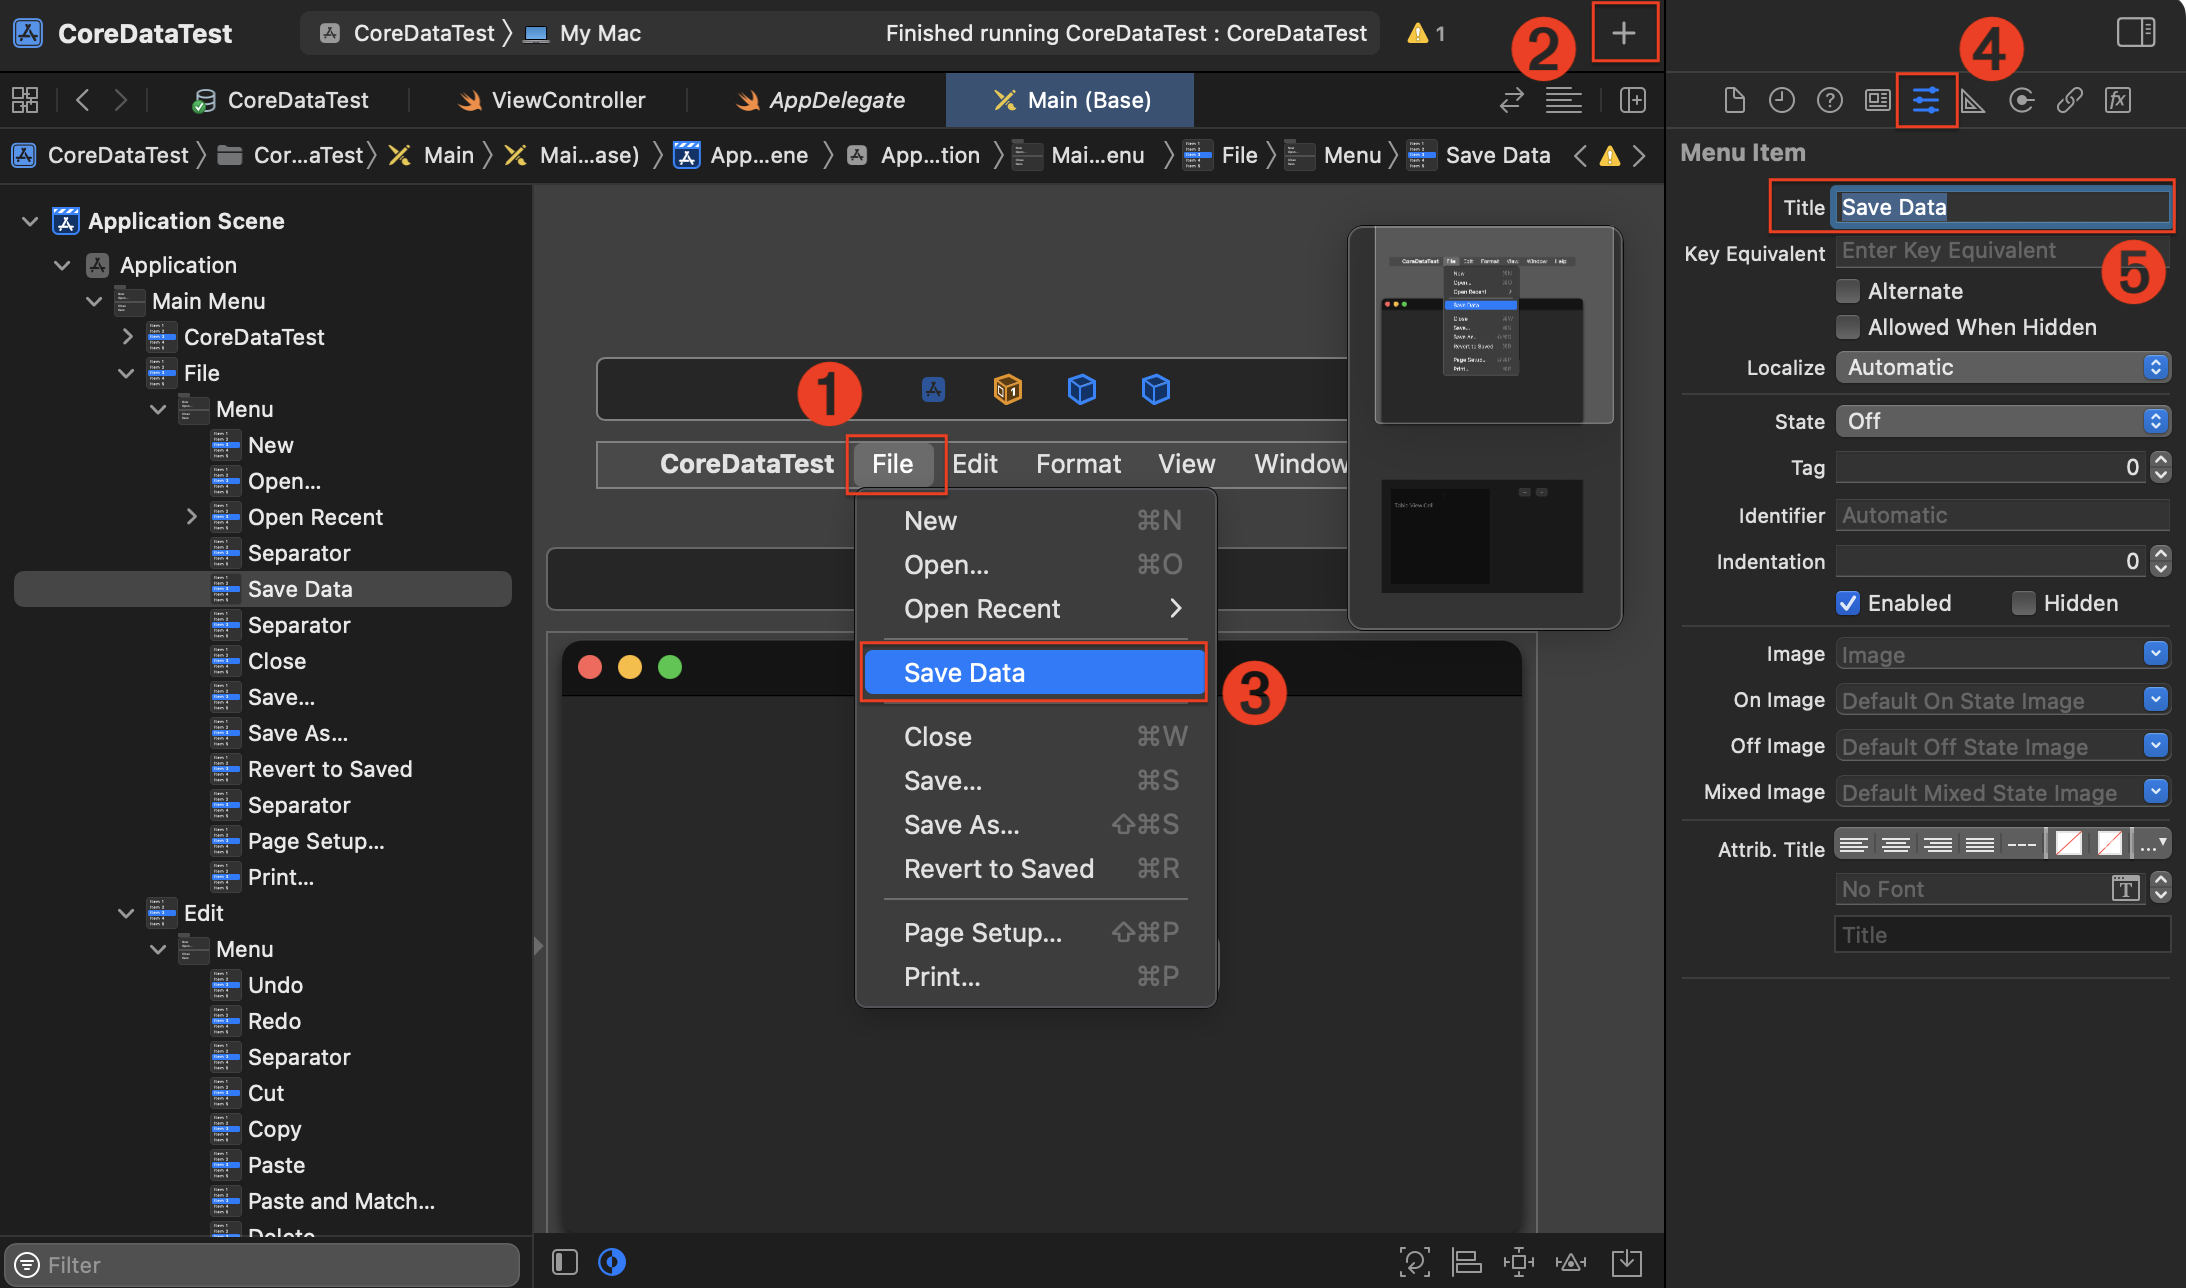Screen dimensions: 2186x1288
Task: Open the Attributes inspector icon
Action: (x=1925, y=100)
